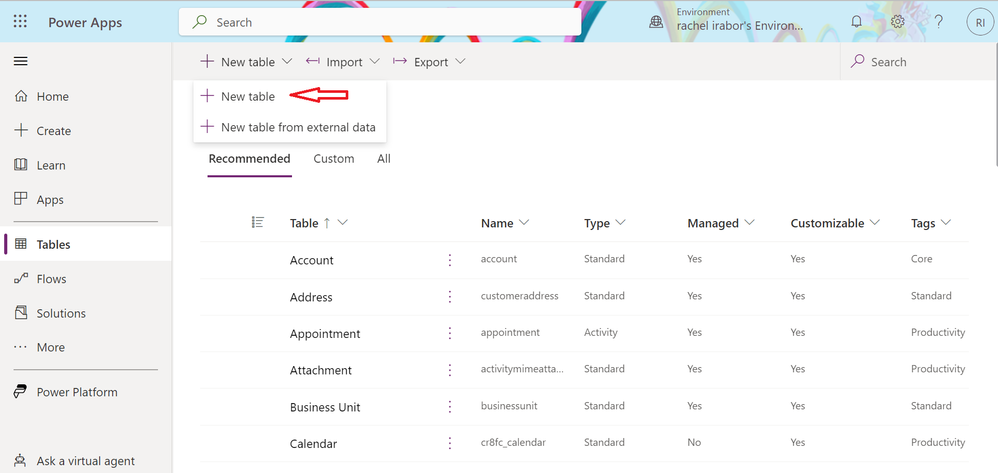This screenshot has height=473, width=998.
Task: Collapse the left navigation hamburger menu
Action: pos(20,62)
